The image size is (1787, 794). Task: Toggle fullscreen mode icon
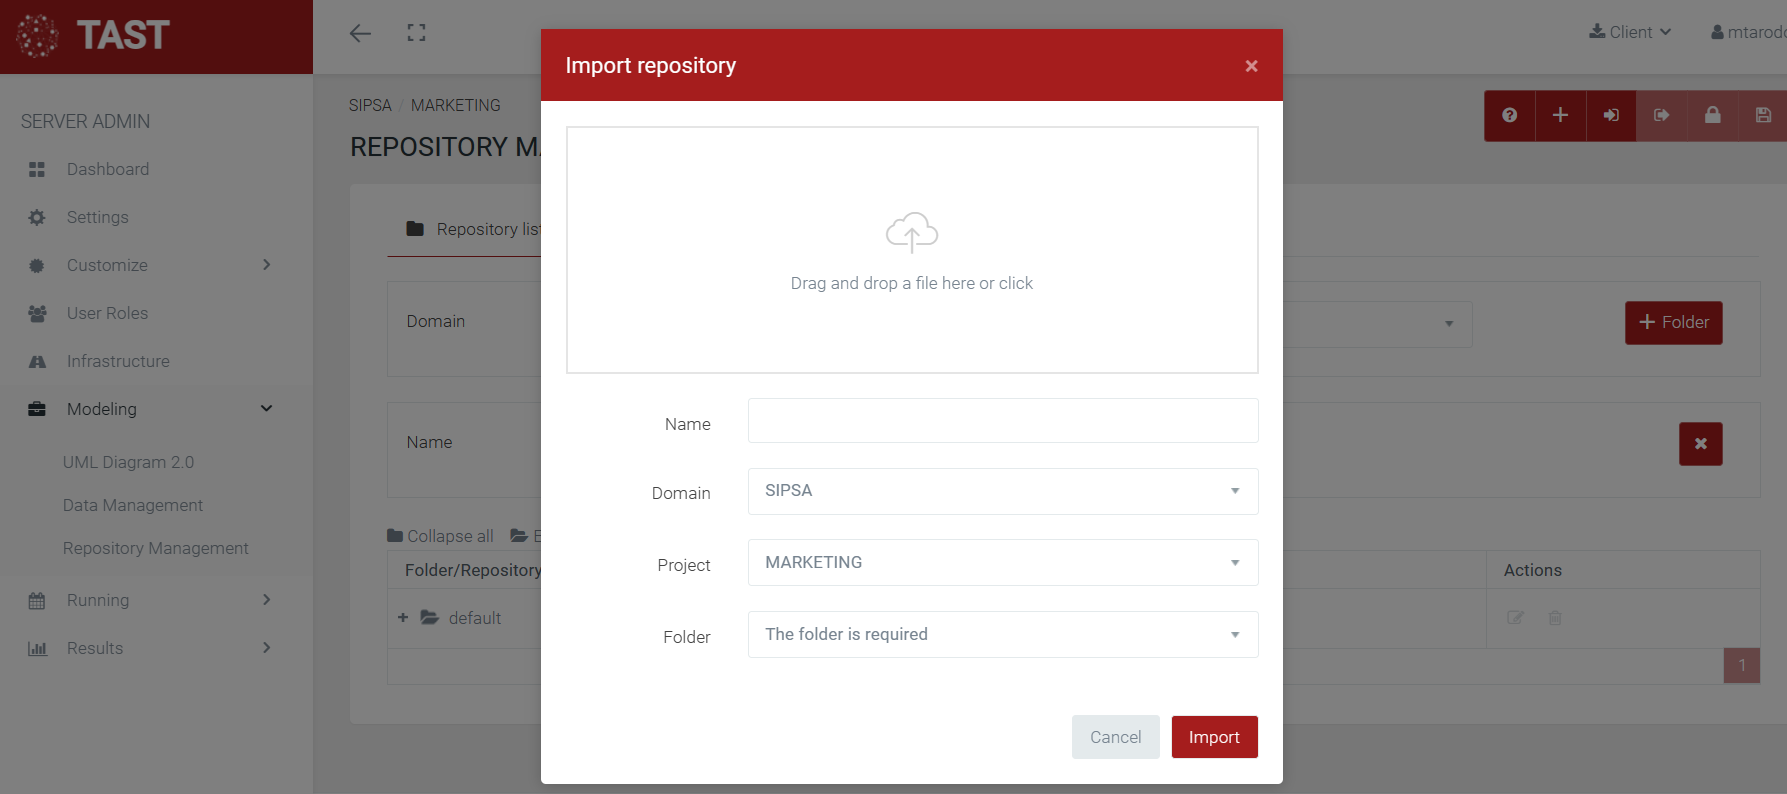click(x=416, y=33)
